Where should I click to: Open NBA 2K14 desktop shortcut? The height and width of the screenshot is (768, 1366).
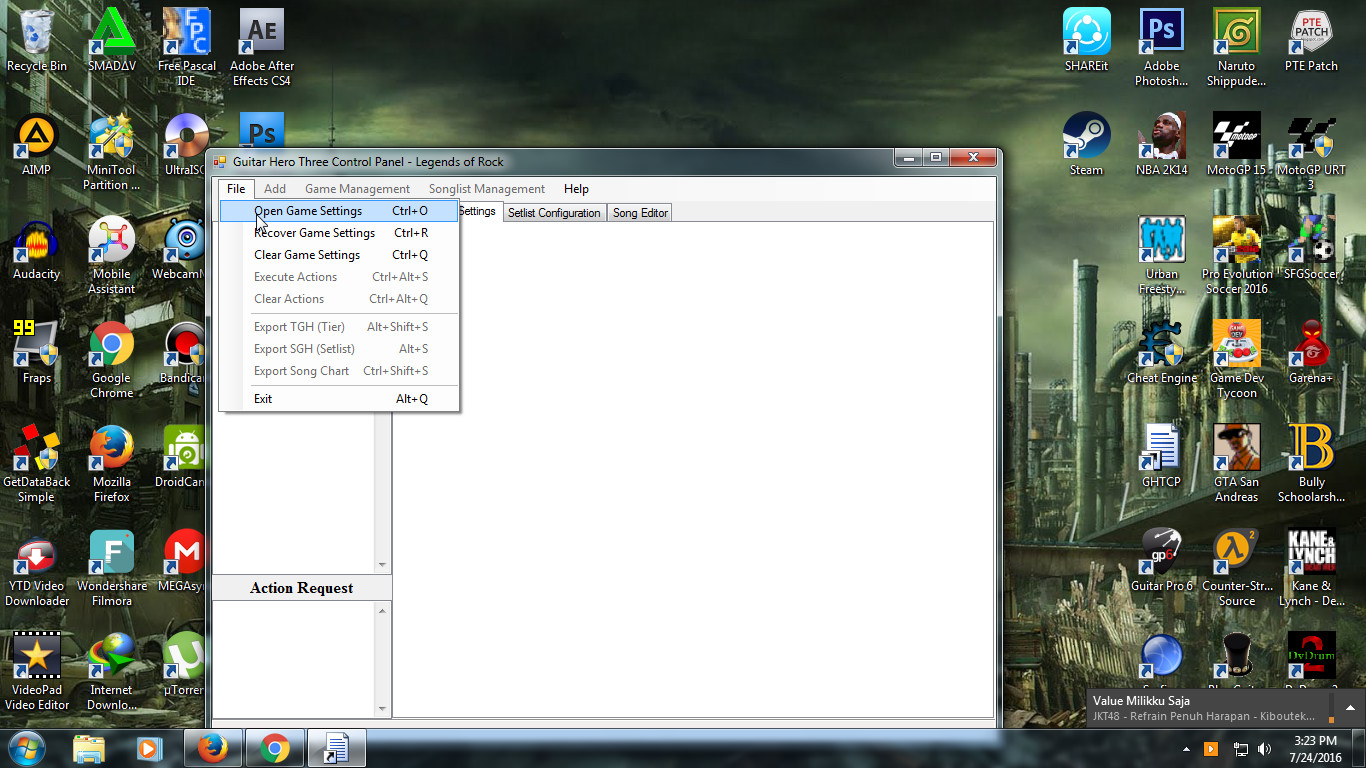1162,145
